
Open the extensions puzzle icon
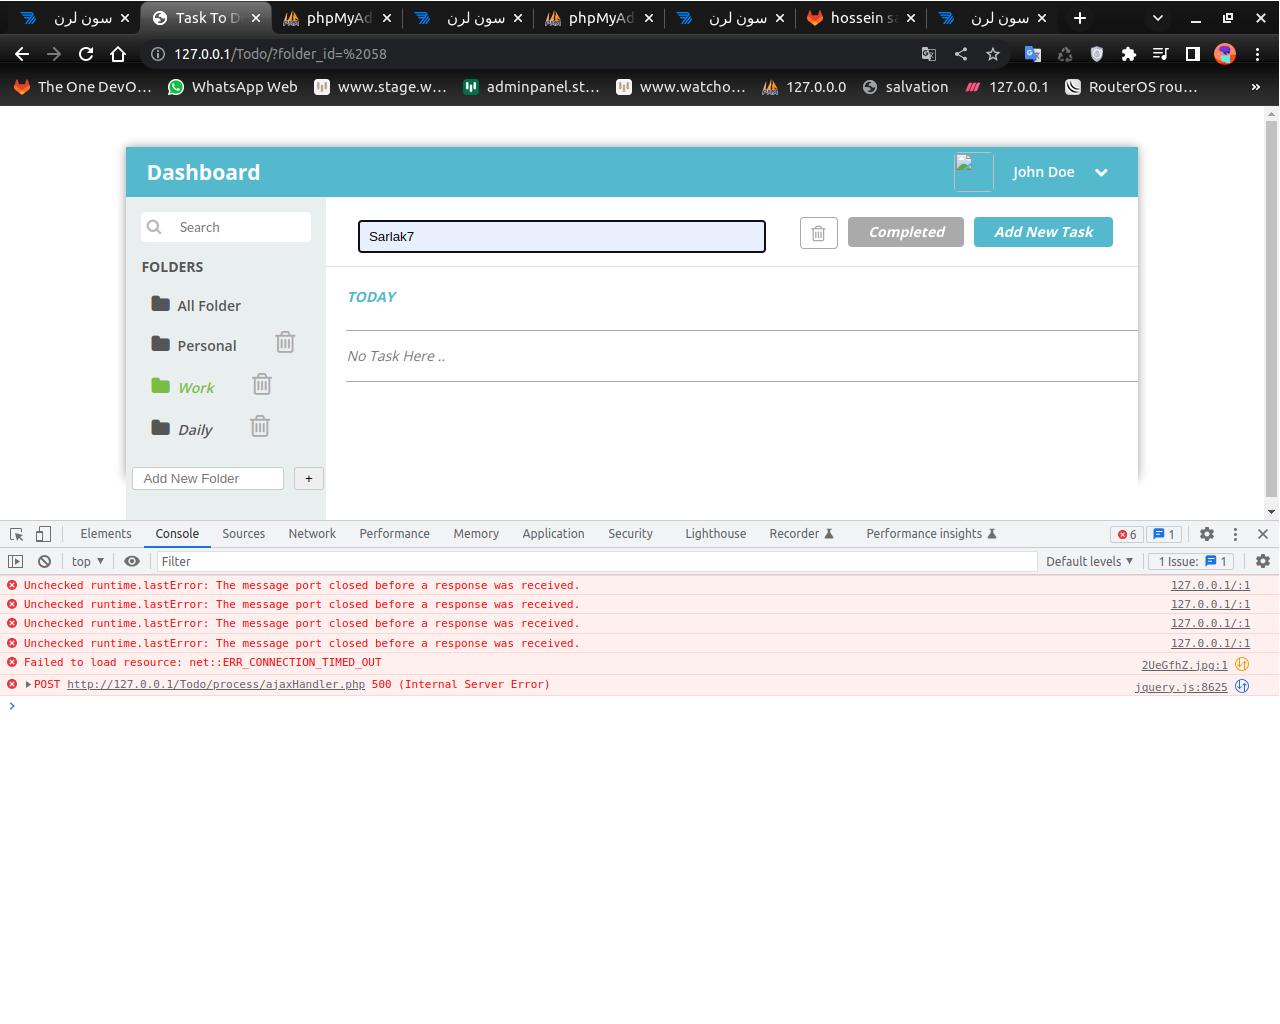pos(1129,54)
